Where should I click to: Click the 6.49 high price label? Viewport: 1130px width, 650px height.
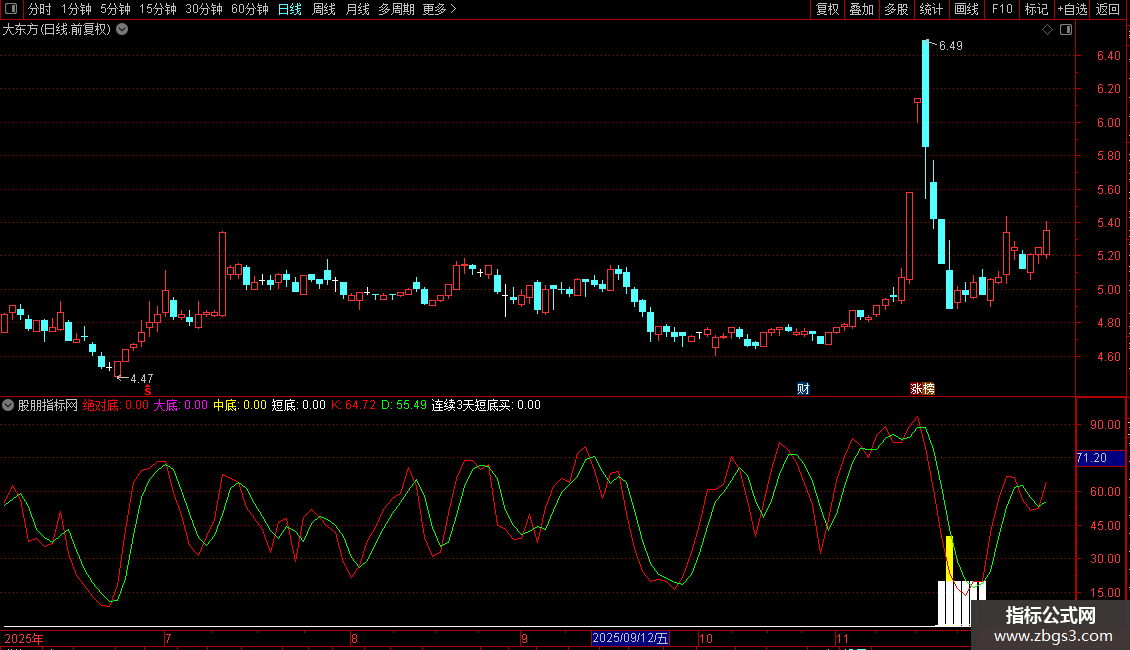click(x=951, y=45)
